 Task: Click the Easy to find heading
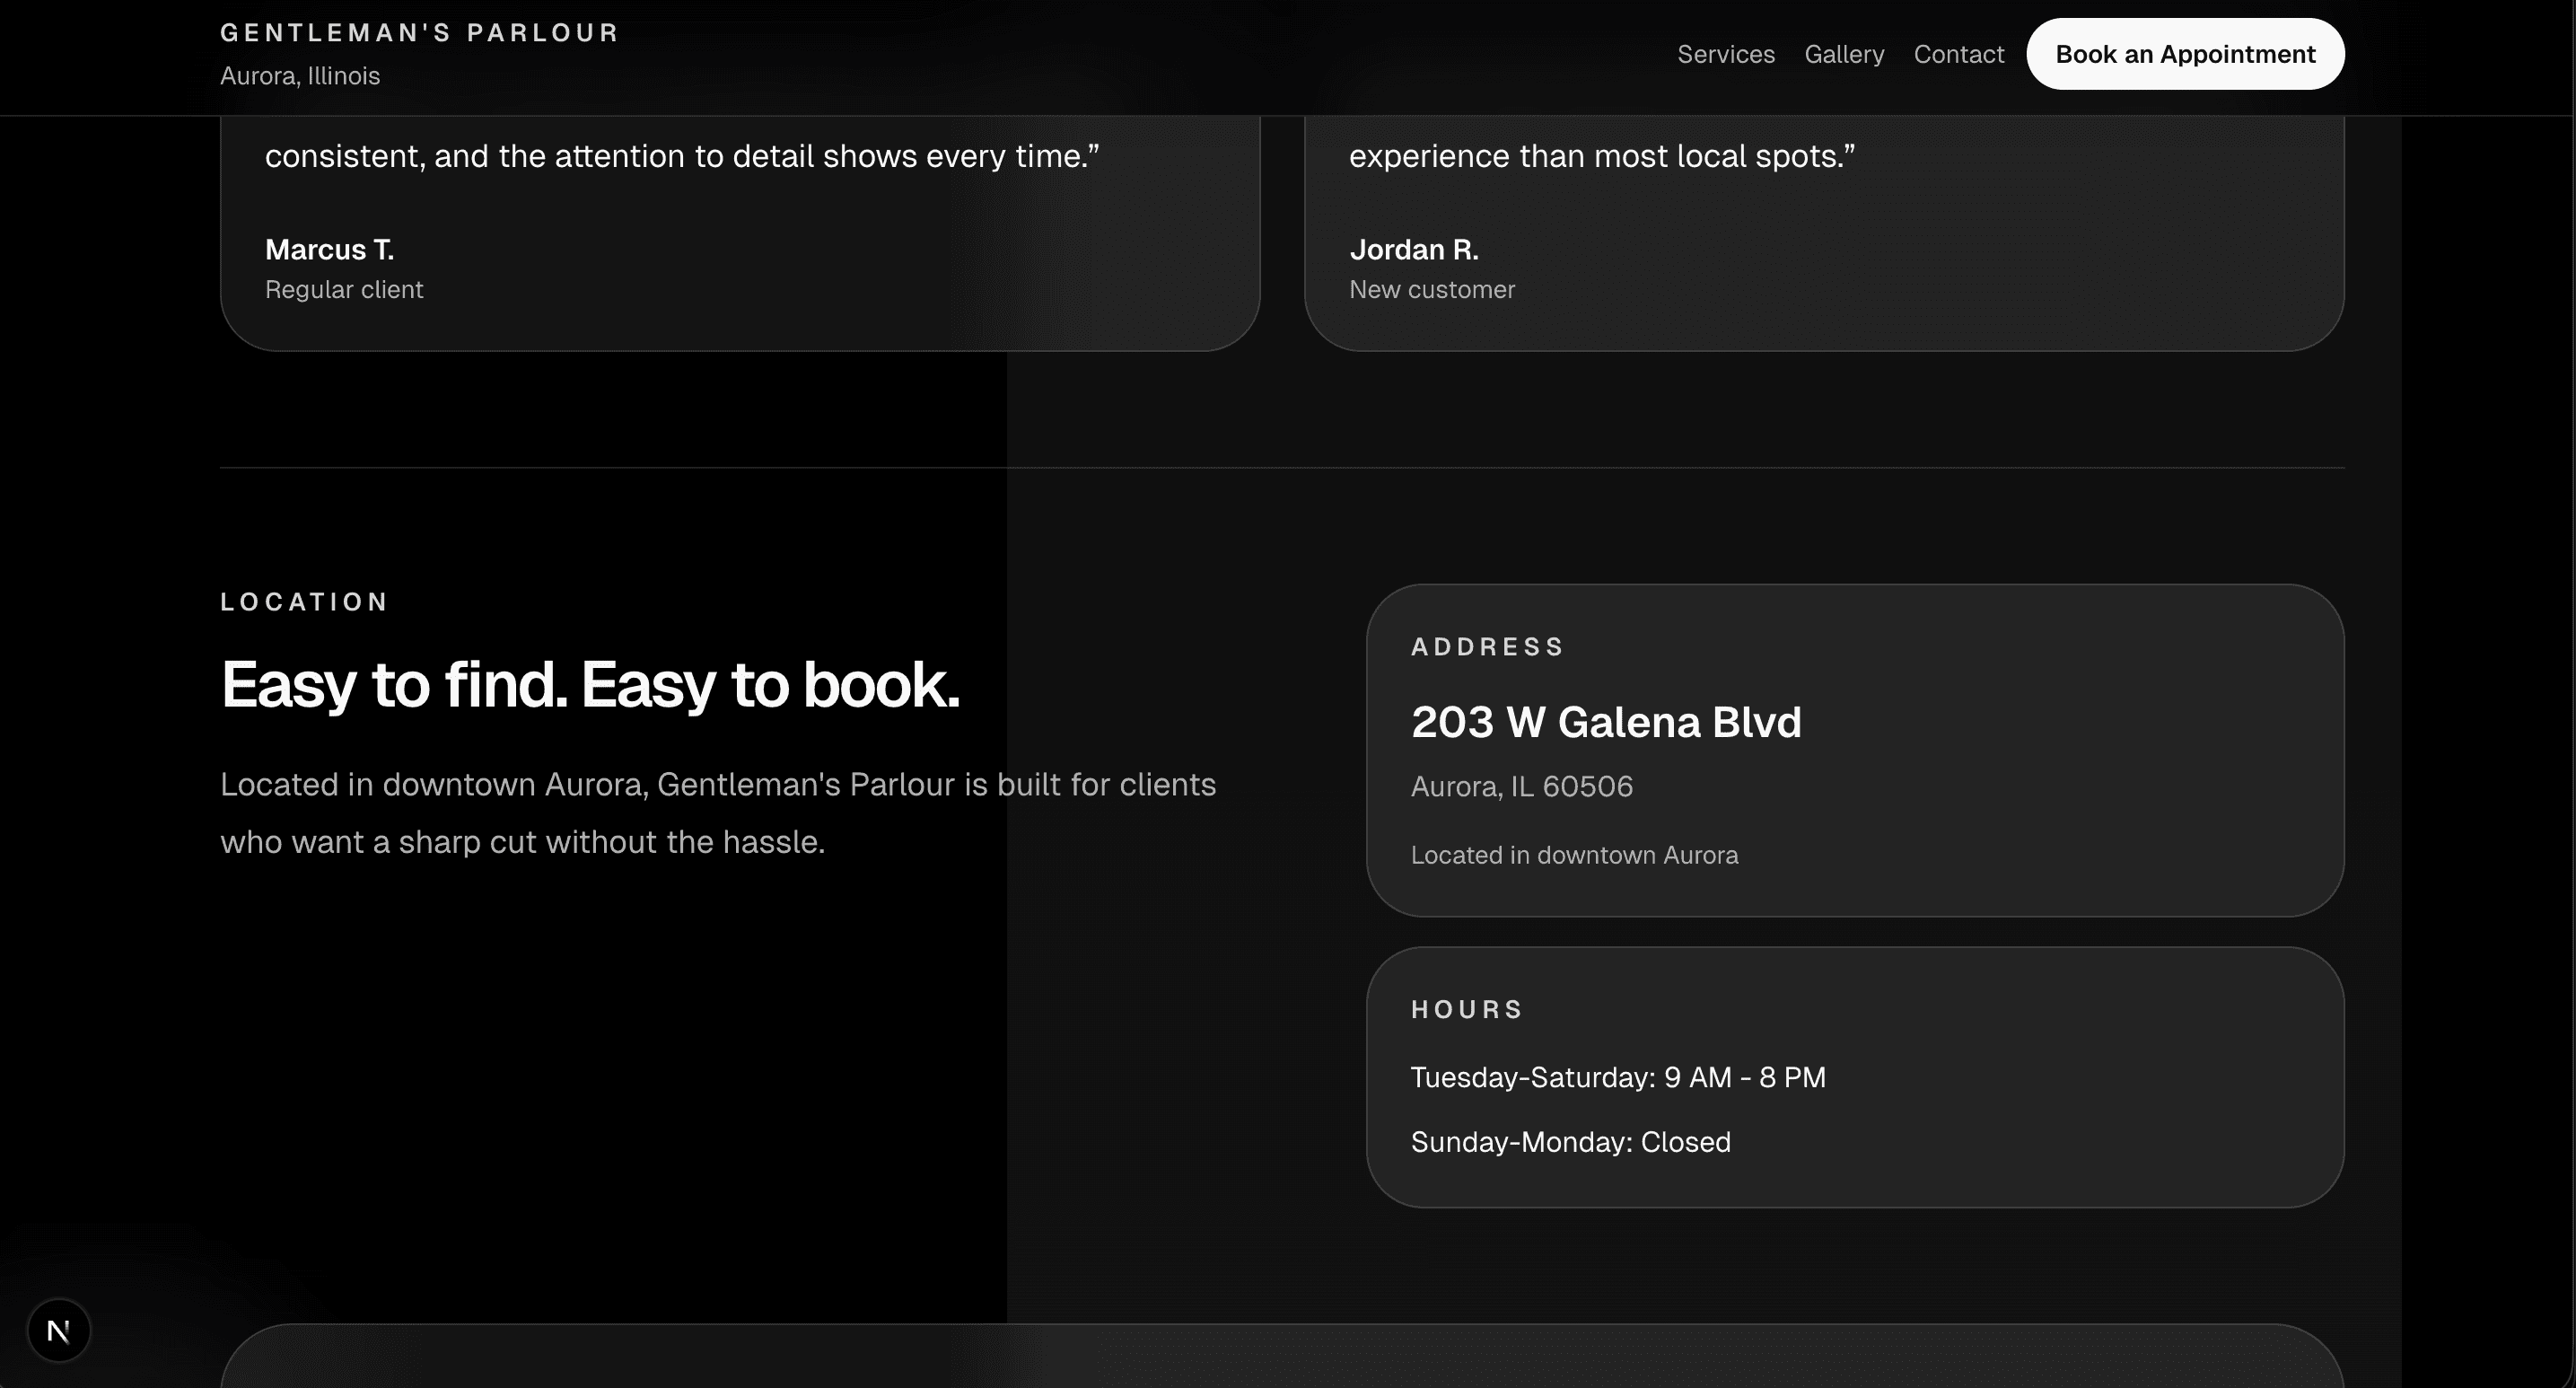[x=590, y=685]
